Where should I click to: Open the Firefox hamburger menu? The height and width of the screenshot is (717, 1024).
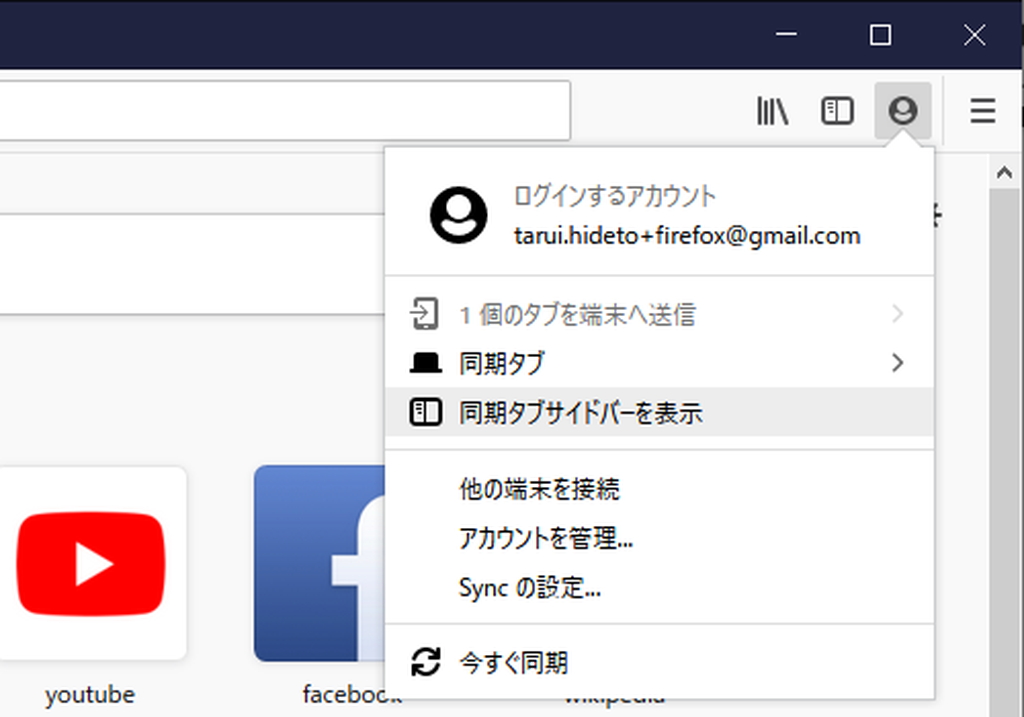coord(981,111)
